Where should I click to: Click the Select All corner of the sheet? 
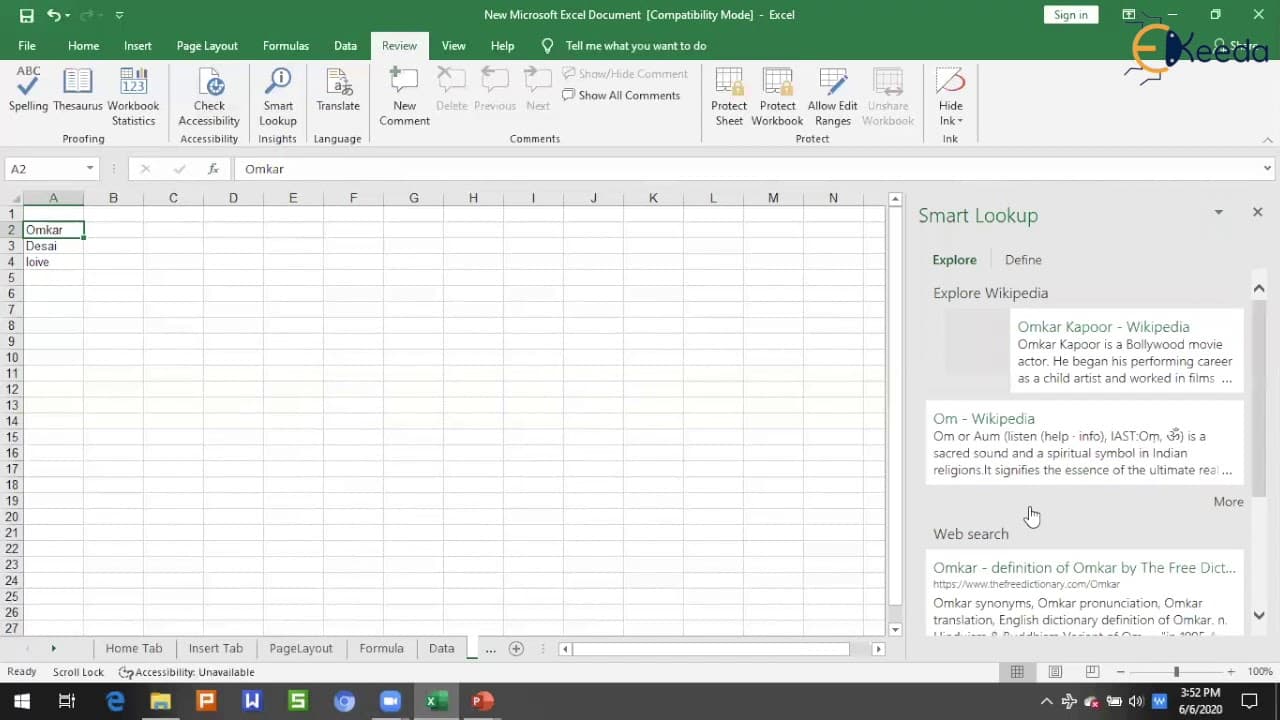[x=14, y=198]
